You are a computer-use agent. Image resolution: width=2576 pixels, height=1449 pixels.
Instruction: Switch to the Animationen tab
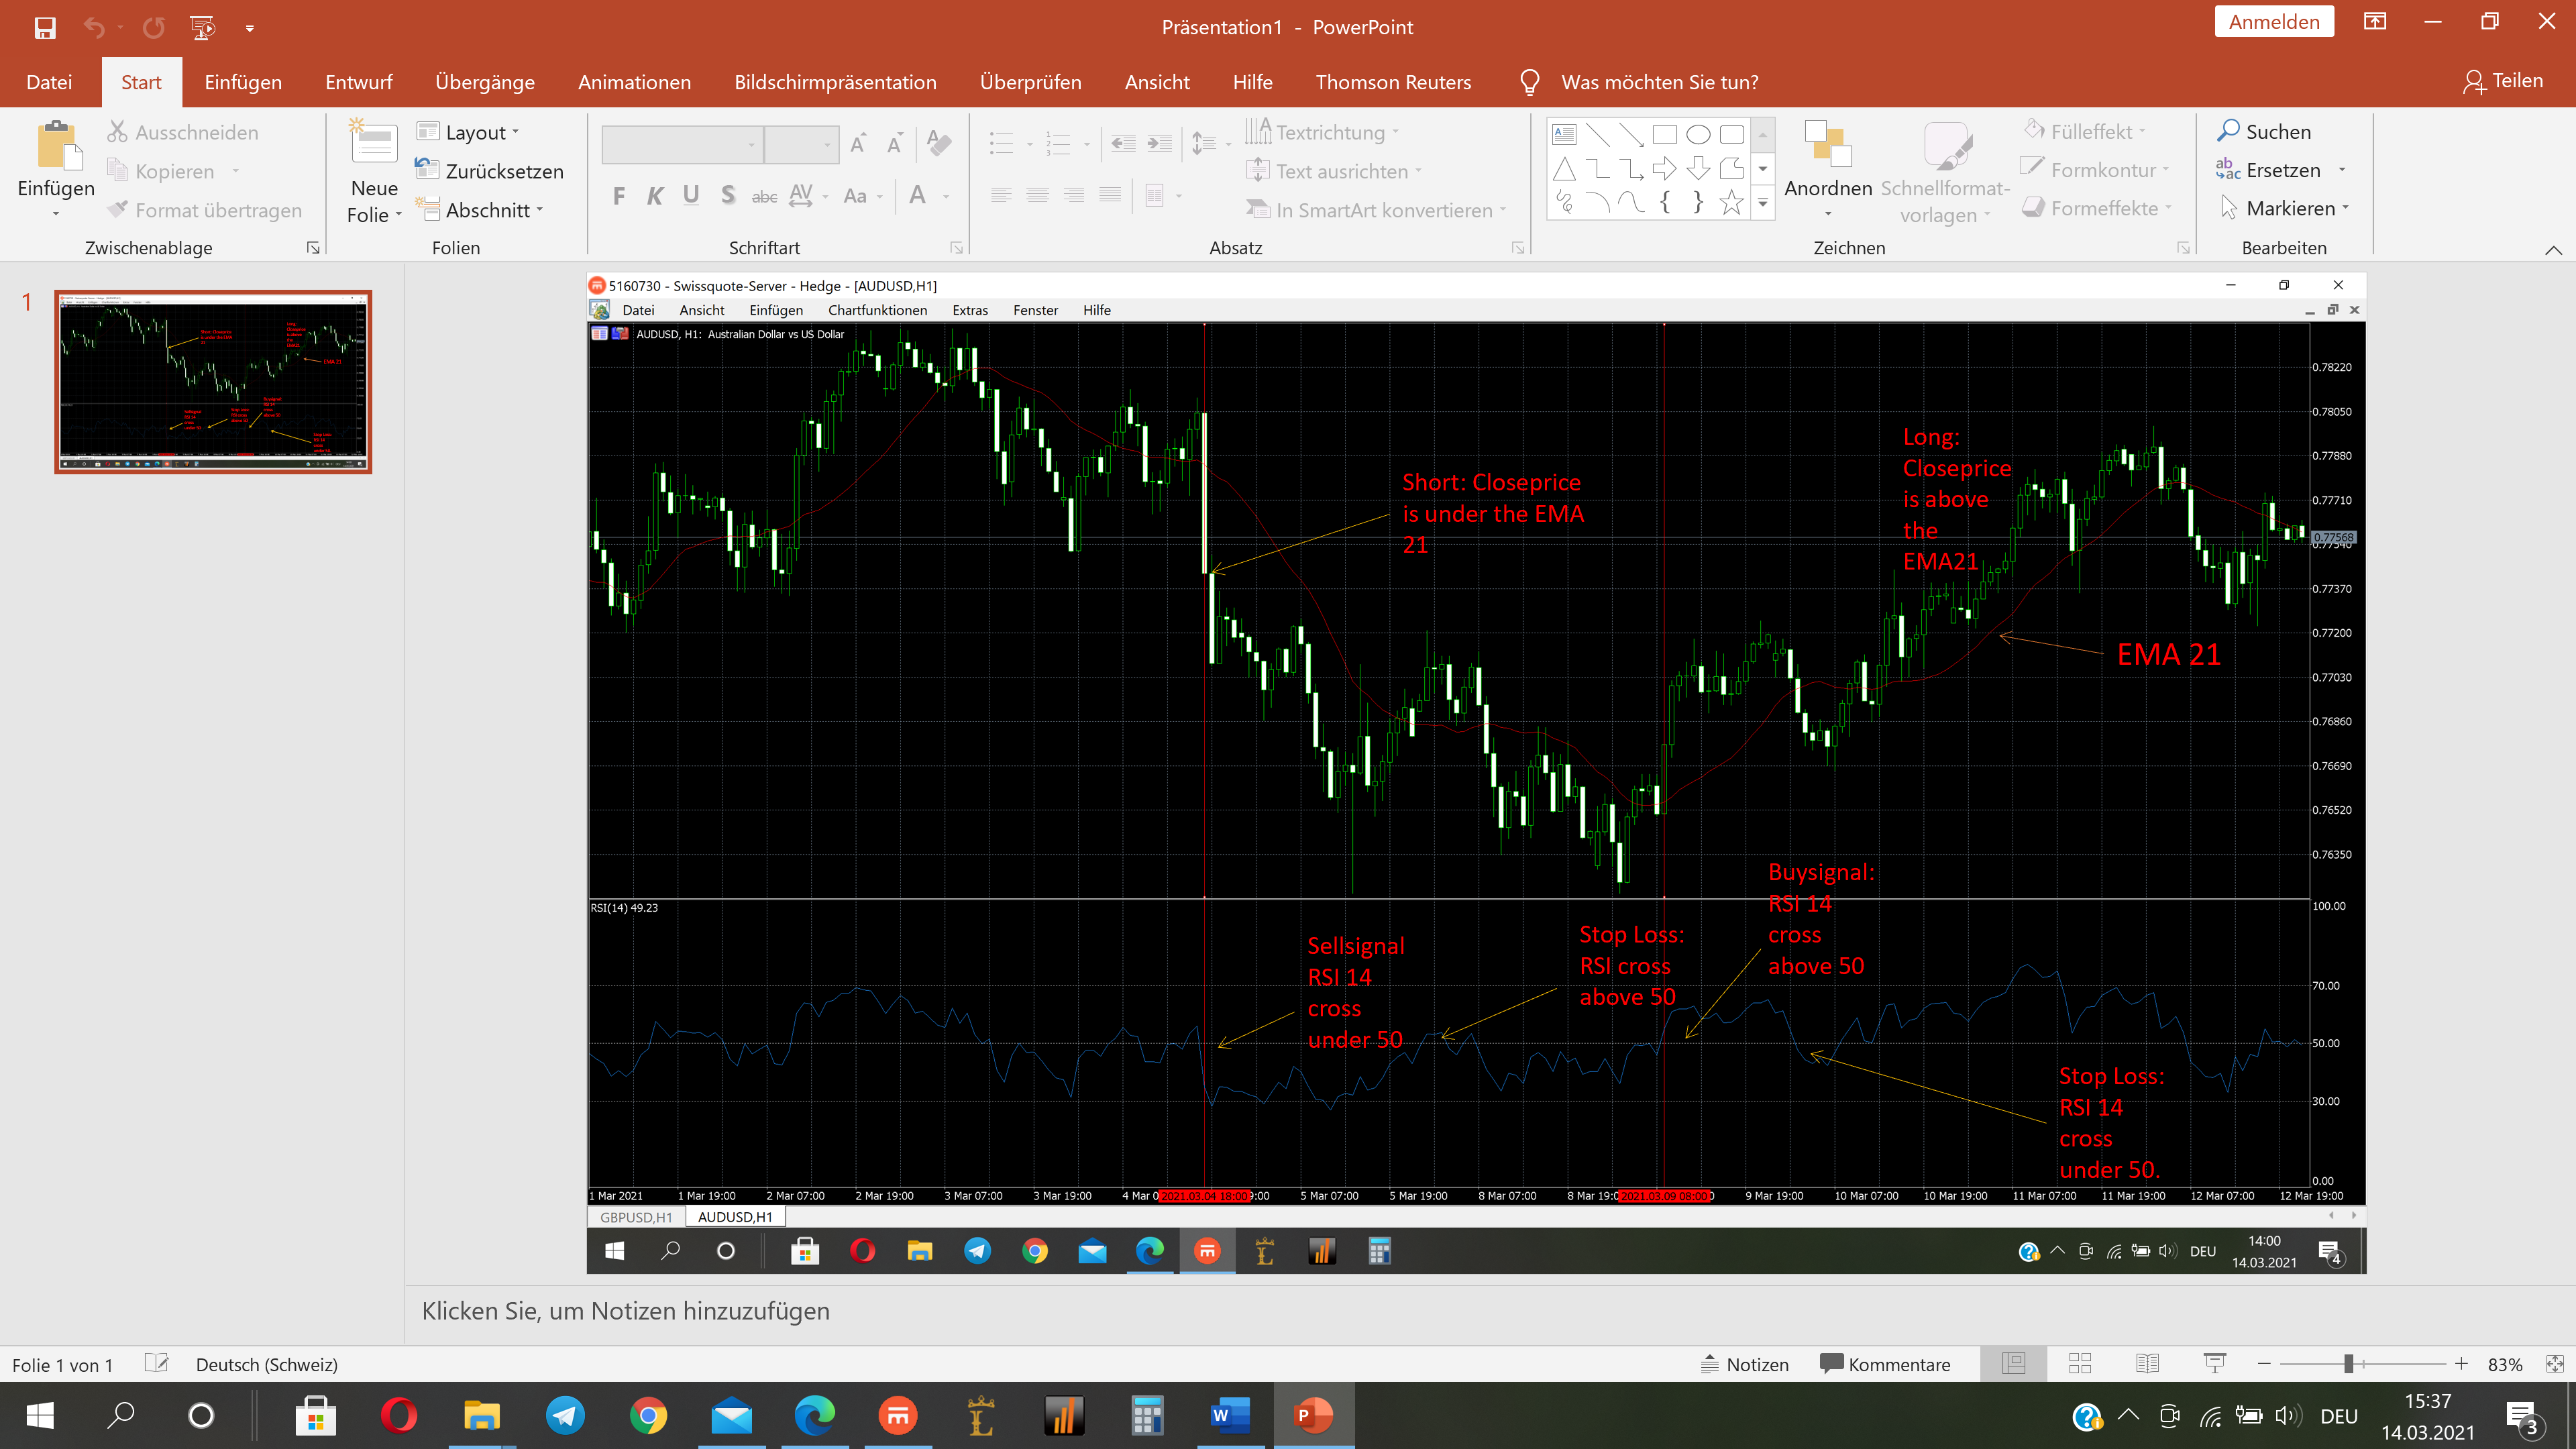[634, 82]
